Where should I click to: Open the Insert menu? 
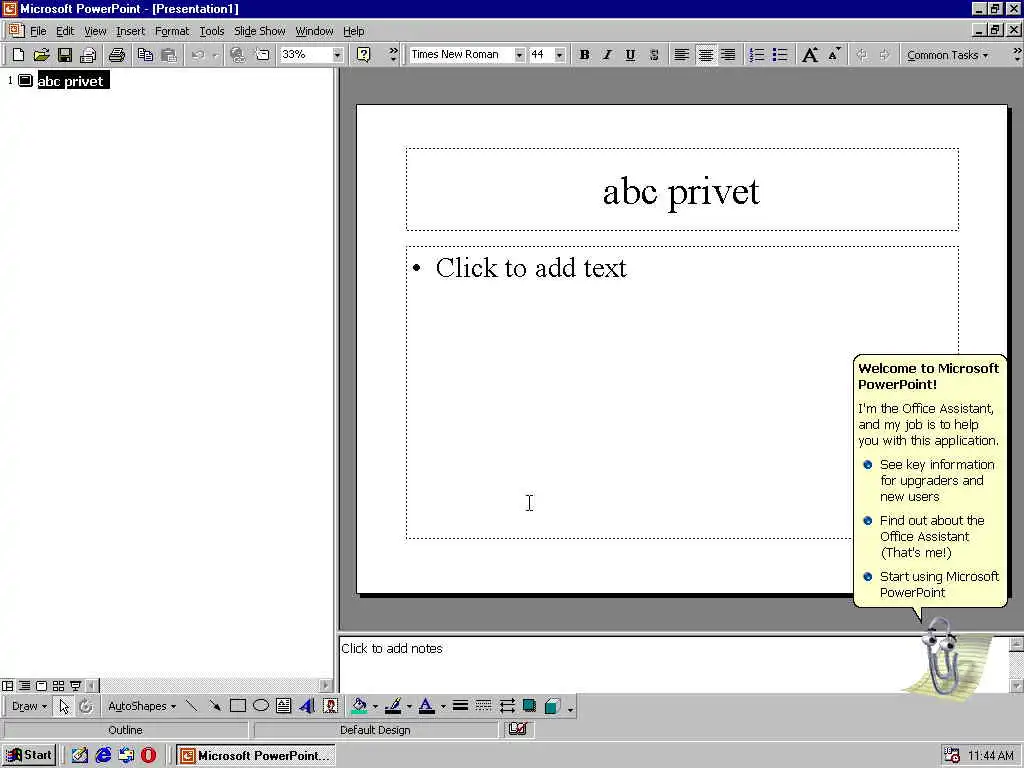point(130,31)
